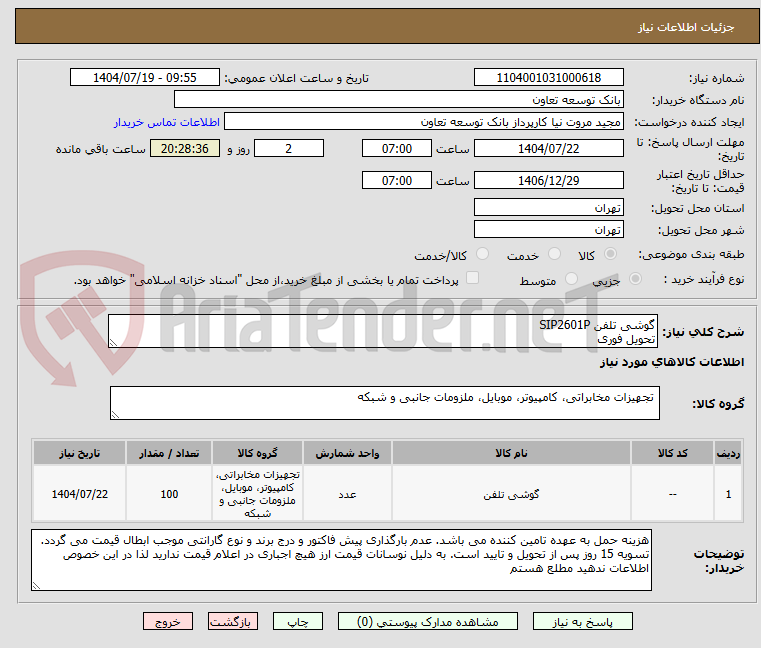The image size is (761, 648).
Task: Click the 'کد کالا' column header
Action: [672, 453]
